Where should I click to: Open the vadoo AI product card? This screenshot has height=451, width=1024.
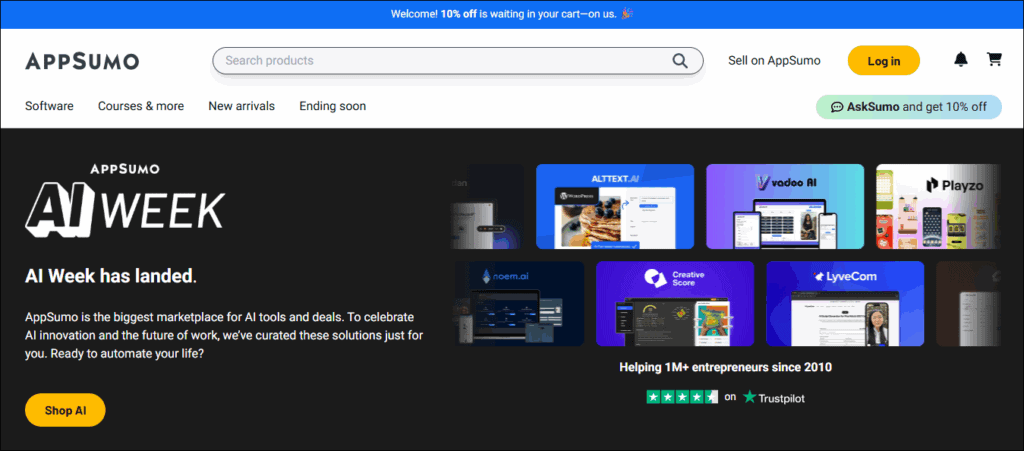click(785, 206)
